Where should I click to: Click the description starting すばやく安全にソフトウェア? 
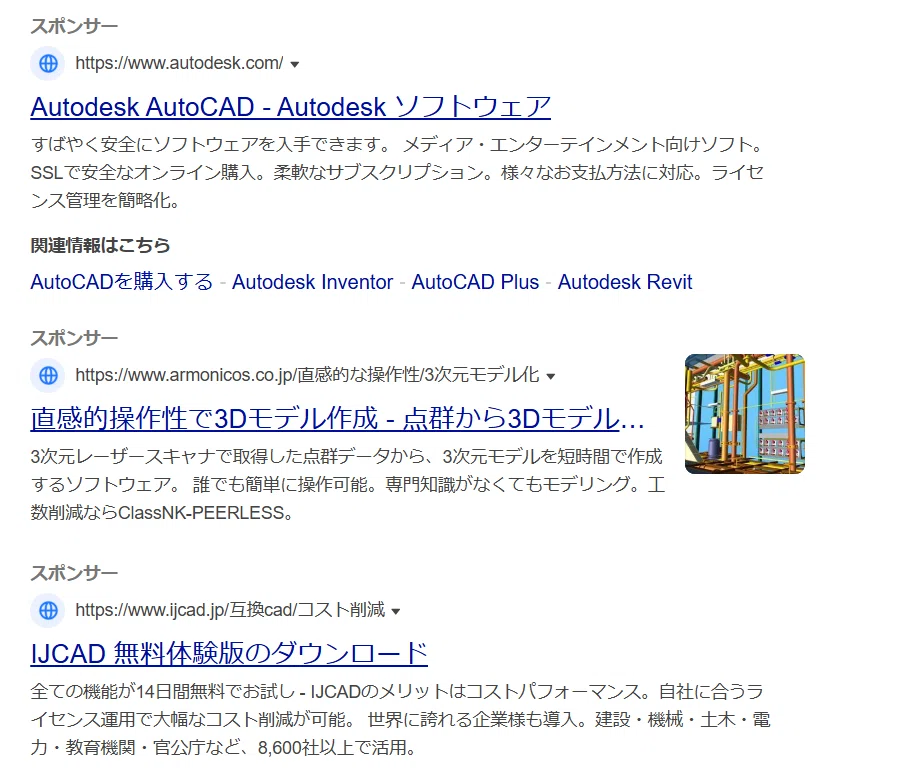click(x=398, y=173)
